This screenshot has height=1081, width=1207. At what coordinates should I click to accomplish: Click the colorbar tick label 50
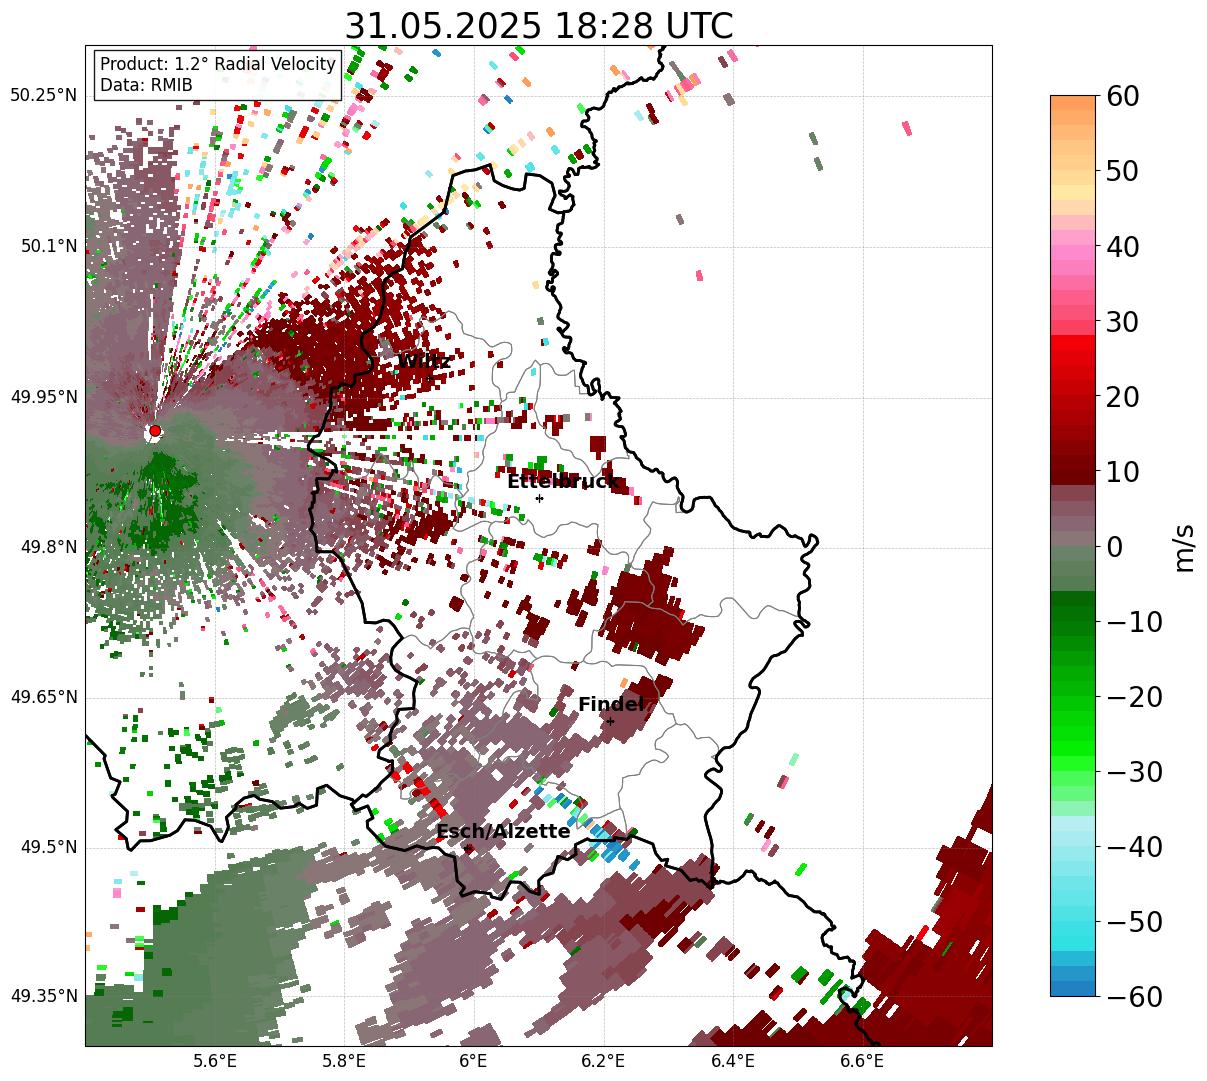1122,171
